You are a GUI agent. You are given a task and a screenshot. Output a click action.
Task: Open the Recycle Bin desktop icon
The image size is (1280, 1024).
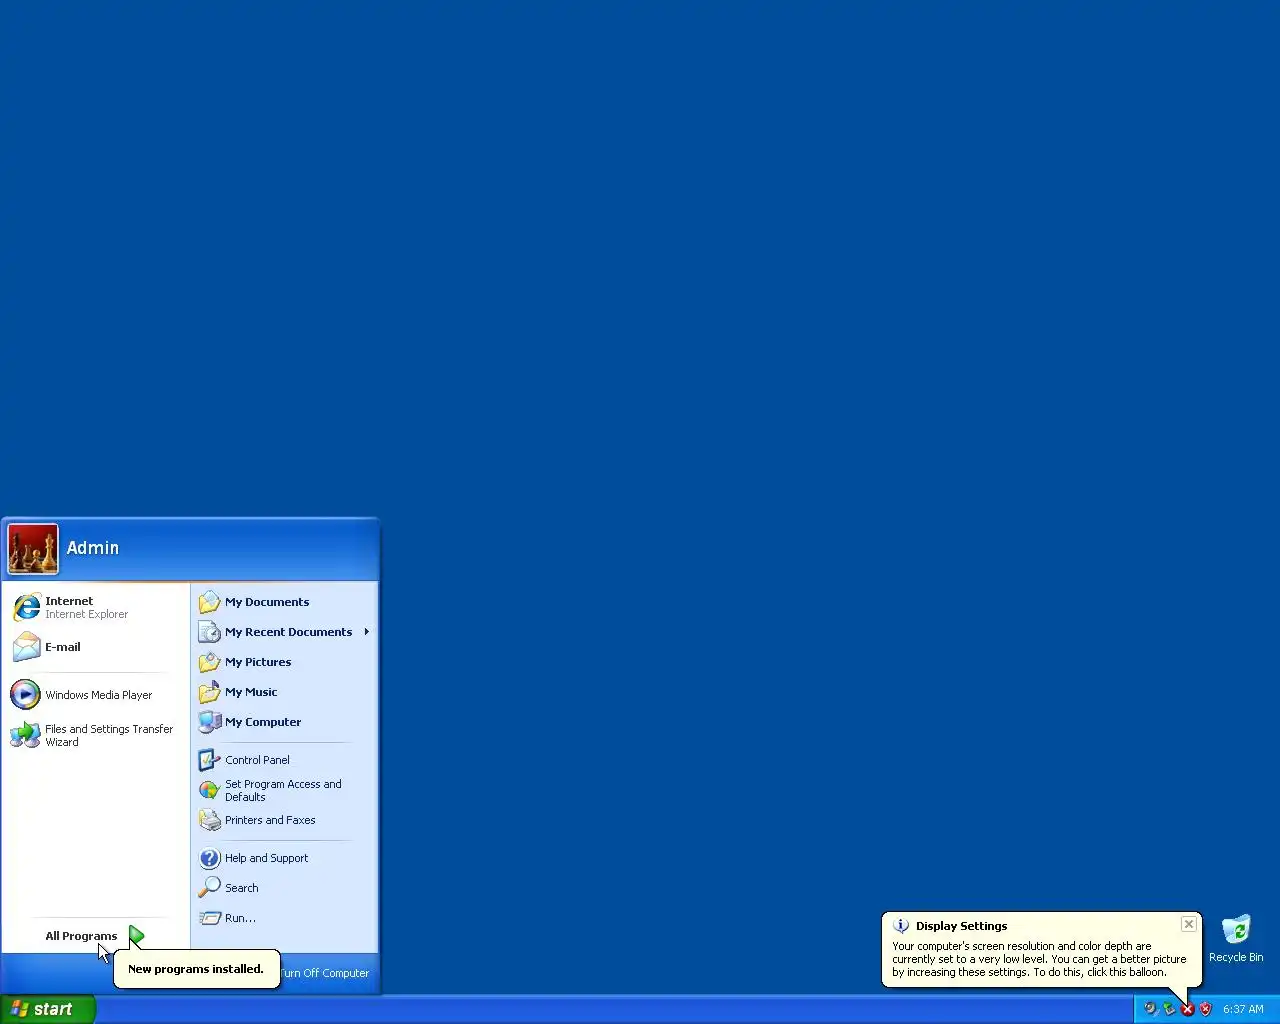pos(1236,938)
